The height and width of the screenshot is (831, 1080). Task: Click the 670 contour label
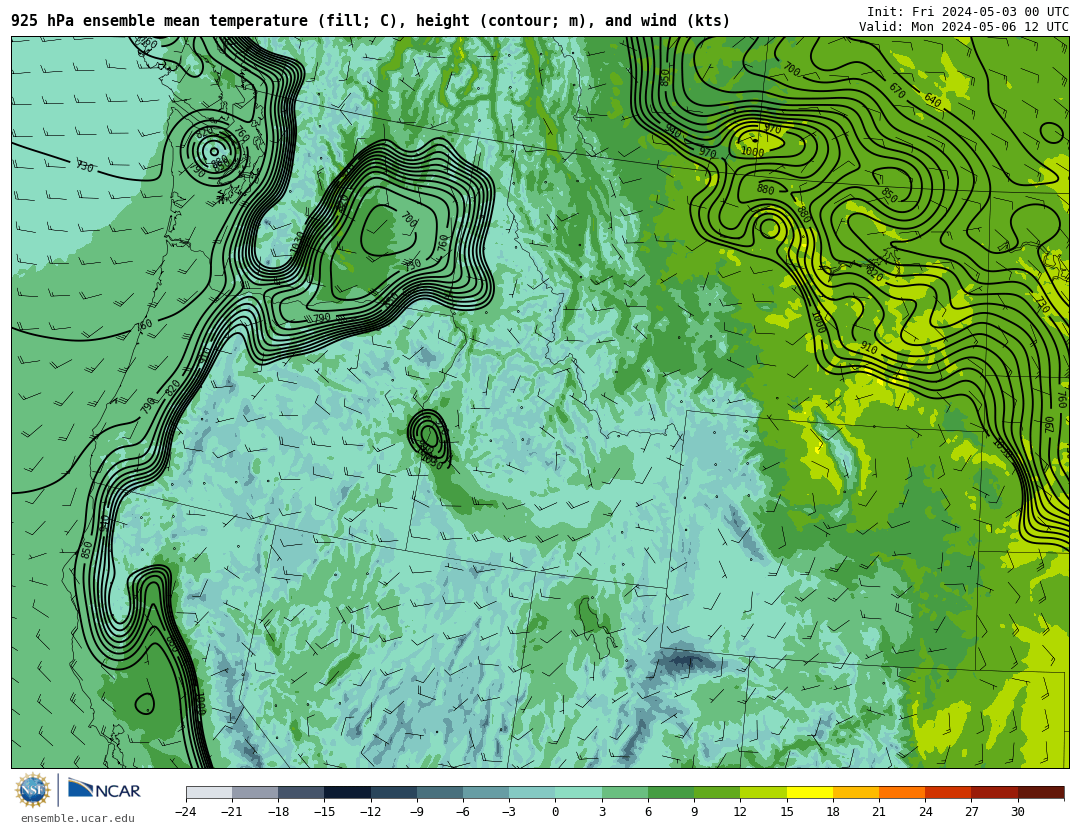tap(897, 90)
